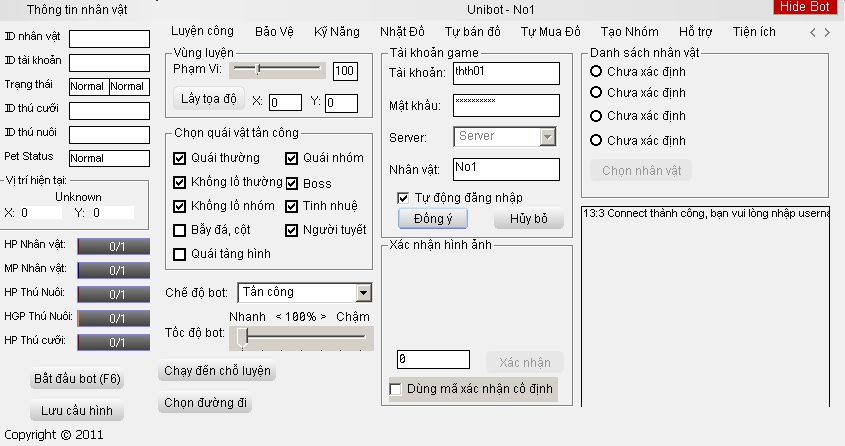Click Chọn nhân vật button
Screen dimensions: 845x446
point(641,171)
